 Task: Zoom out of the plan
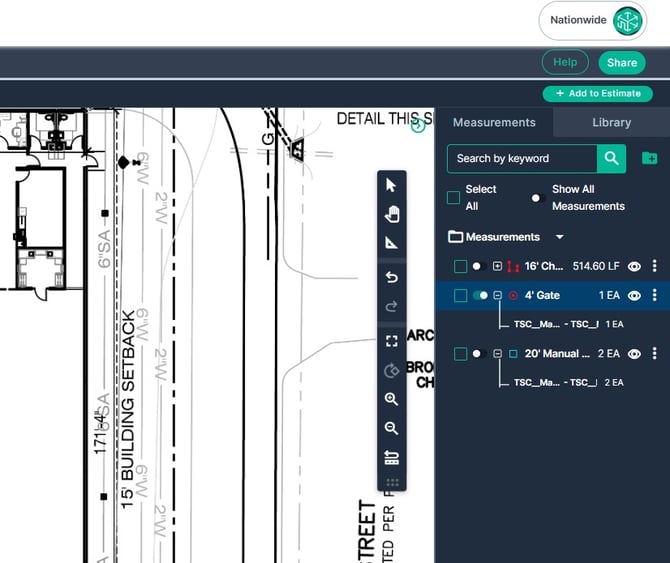coord(391,428)
